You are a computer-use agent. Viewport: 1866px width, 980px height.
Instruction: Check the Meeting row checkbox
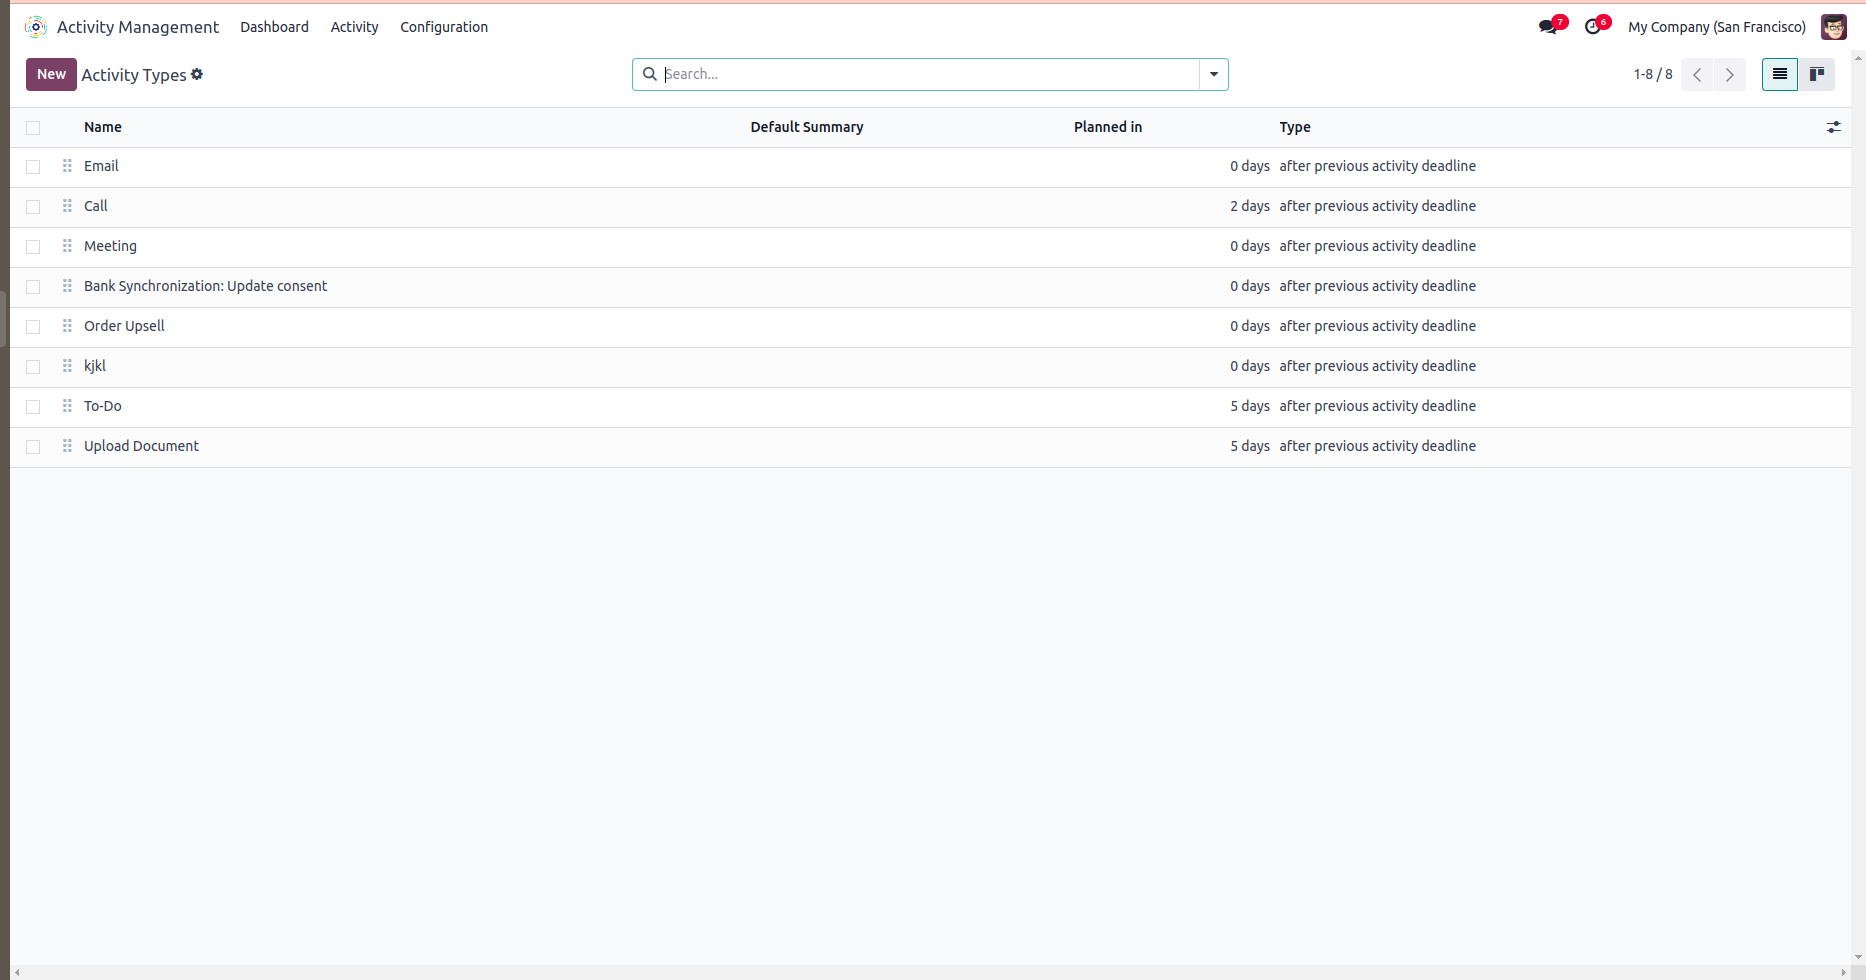(x=33, y=247)
